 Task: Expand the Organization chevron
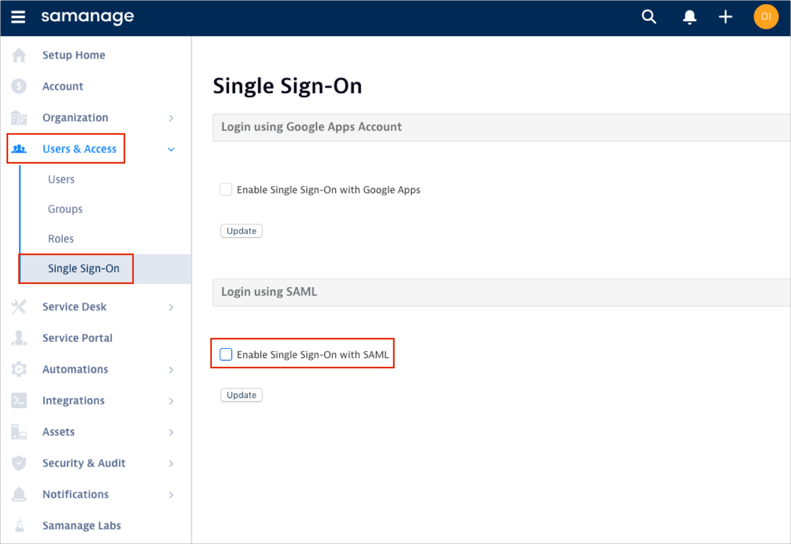coord(171,118)
